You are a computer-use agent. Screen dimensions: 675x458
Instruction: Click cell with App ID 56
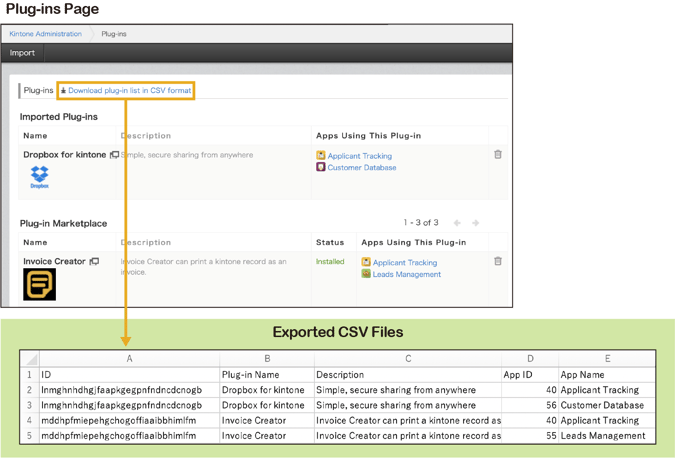pos(530,405)
